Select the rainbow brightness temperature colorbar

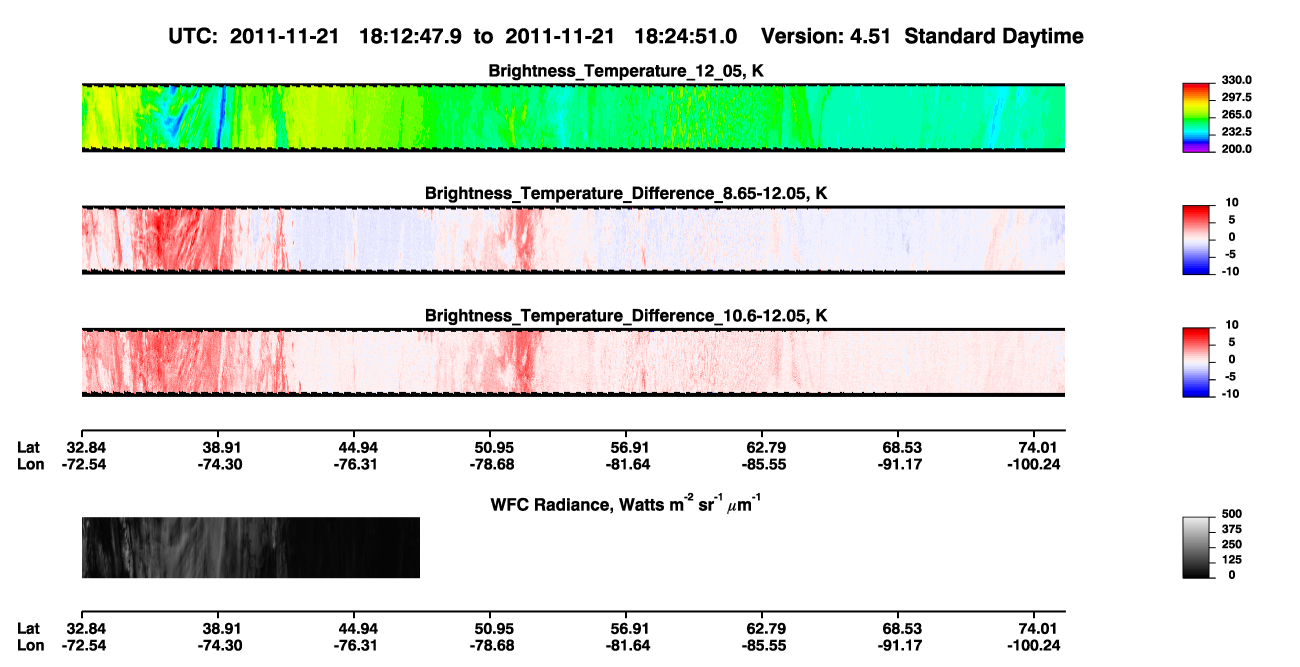point(1198,117)
